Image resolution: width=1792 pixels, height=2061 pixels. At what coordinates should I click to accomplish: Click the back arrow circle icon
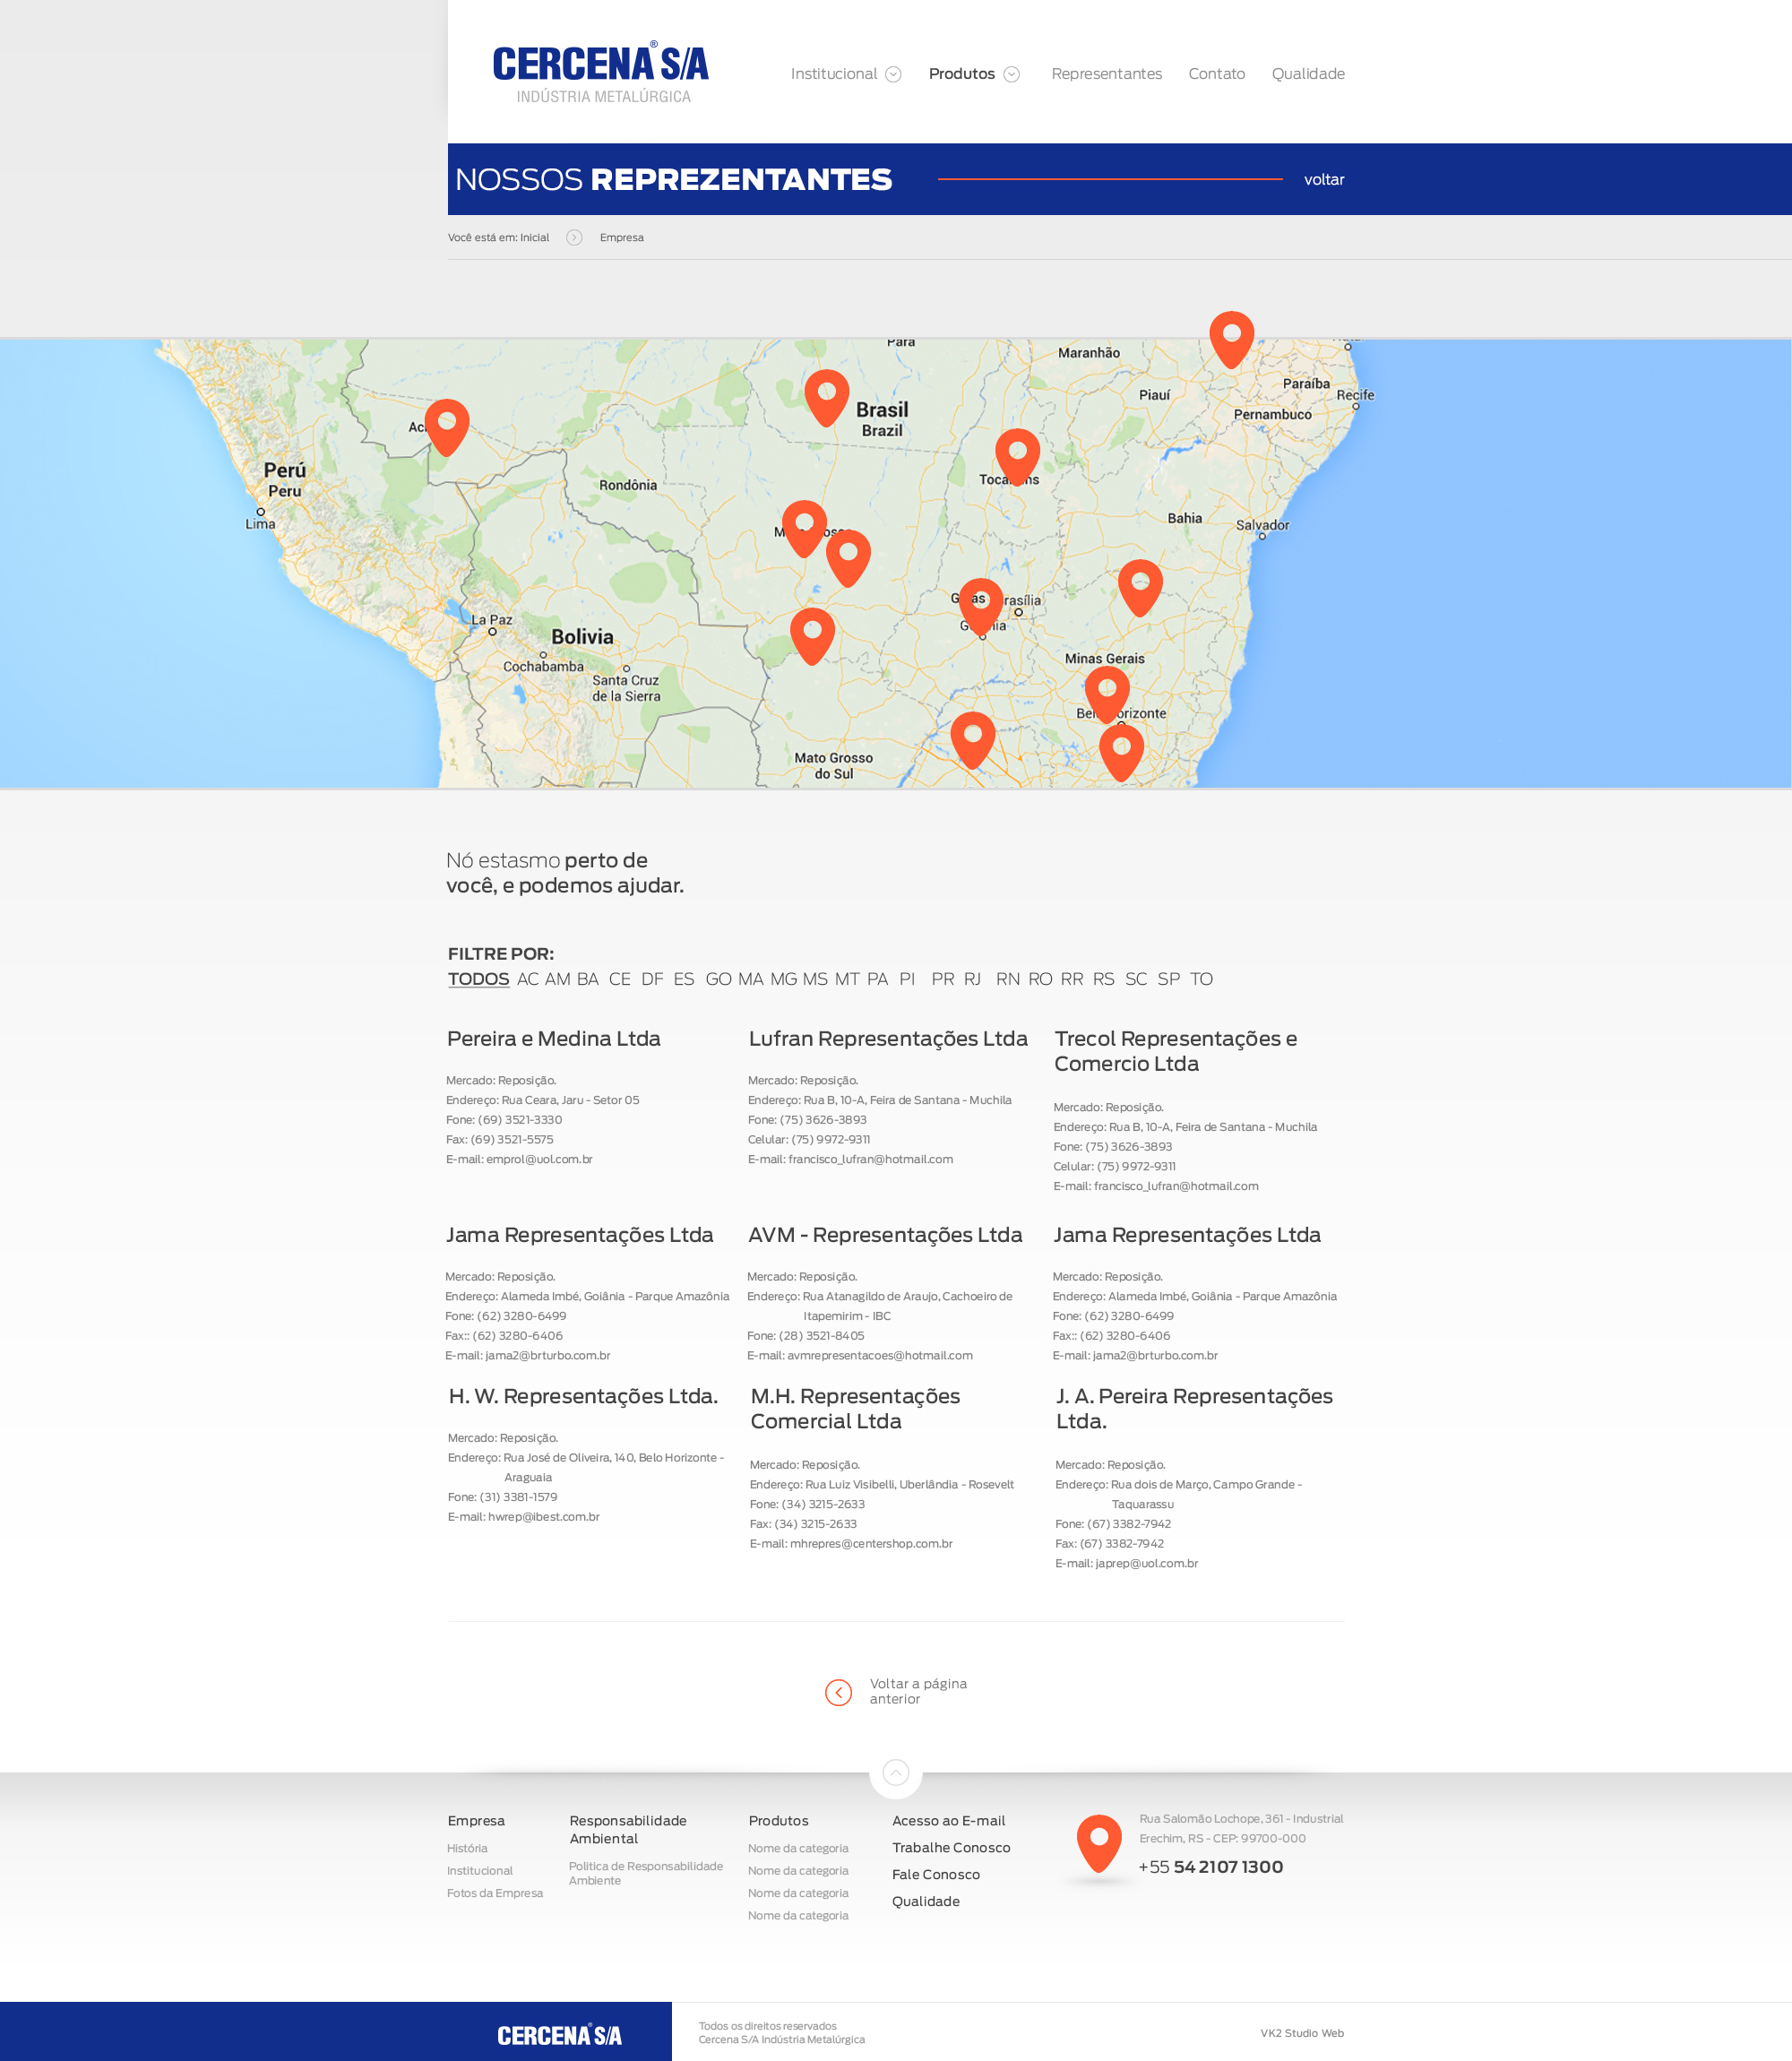838,1692
